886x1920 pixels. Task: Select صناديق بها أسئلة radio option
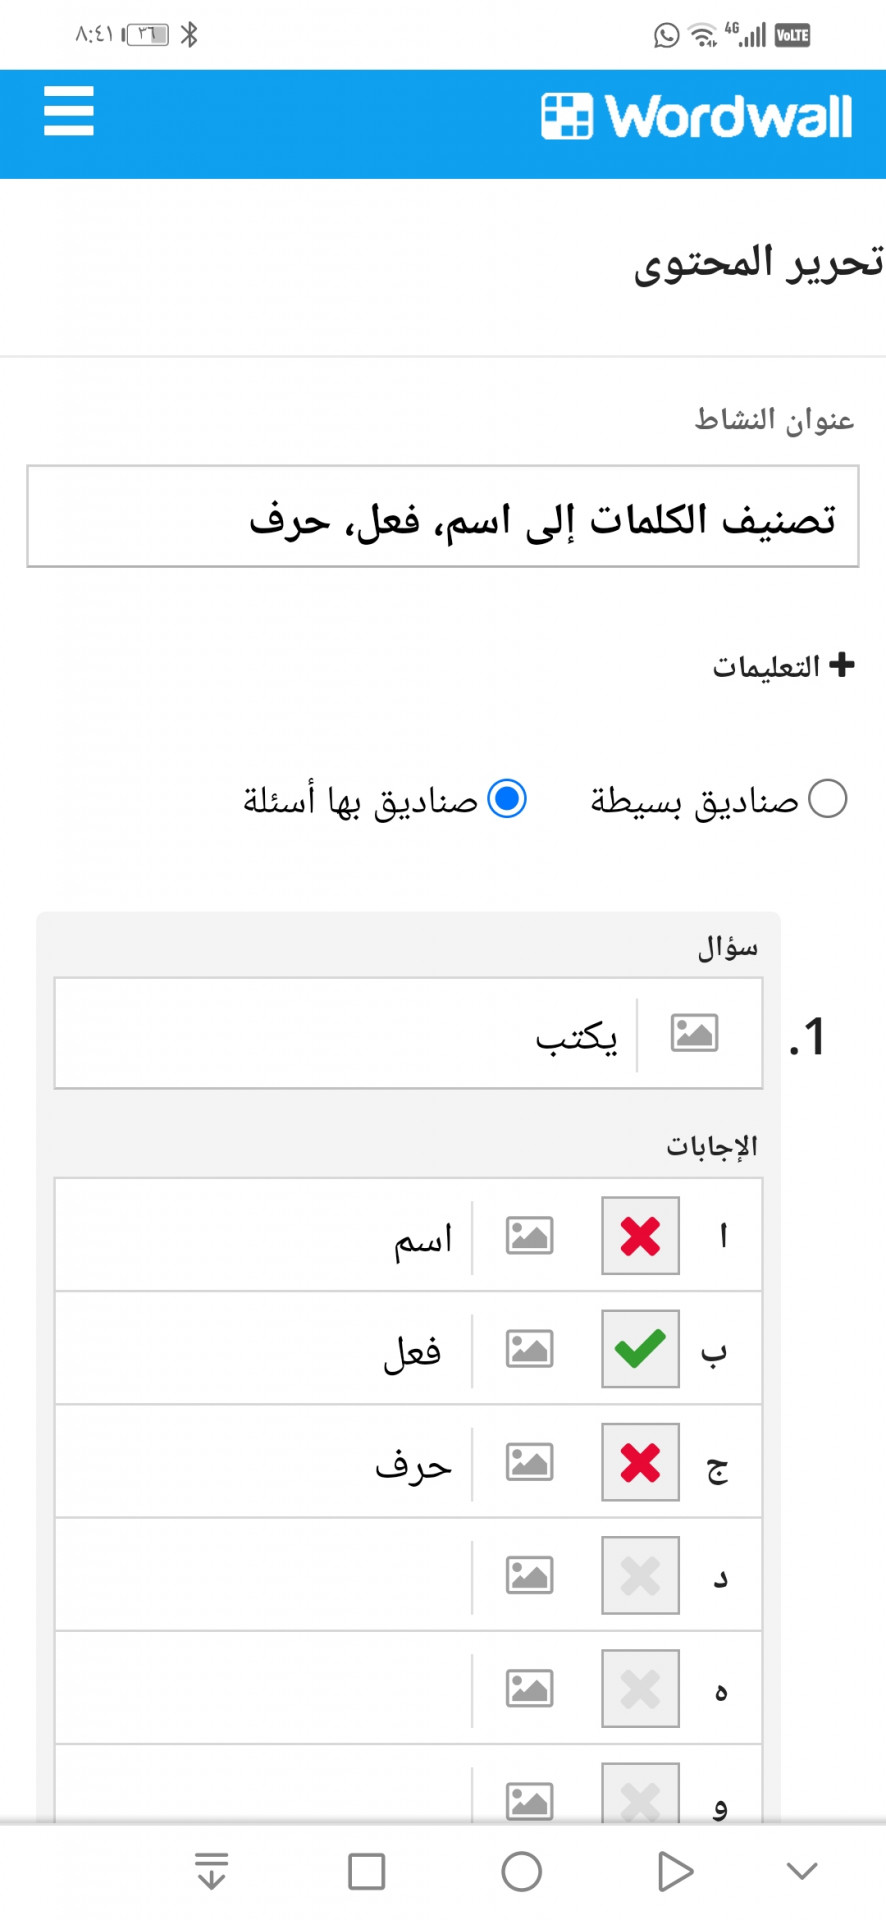pos(507,799)
